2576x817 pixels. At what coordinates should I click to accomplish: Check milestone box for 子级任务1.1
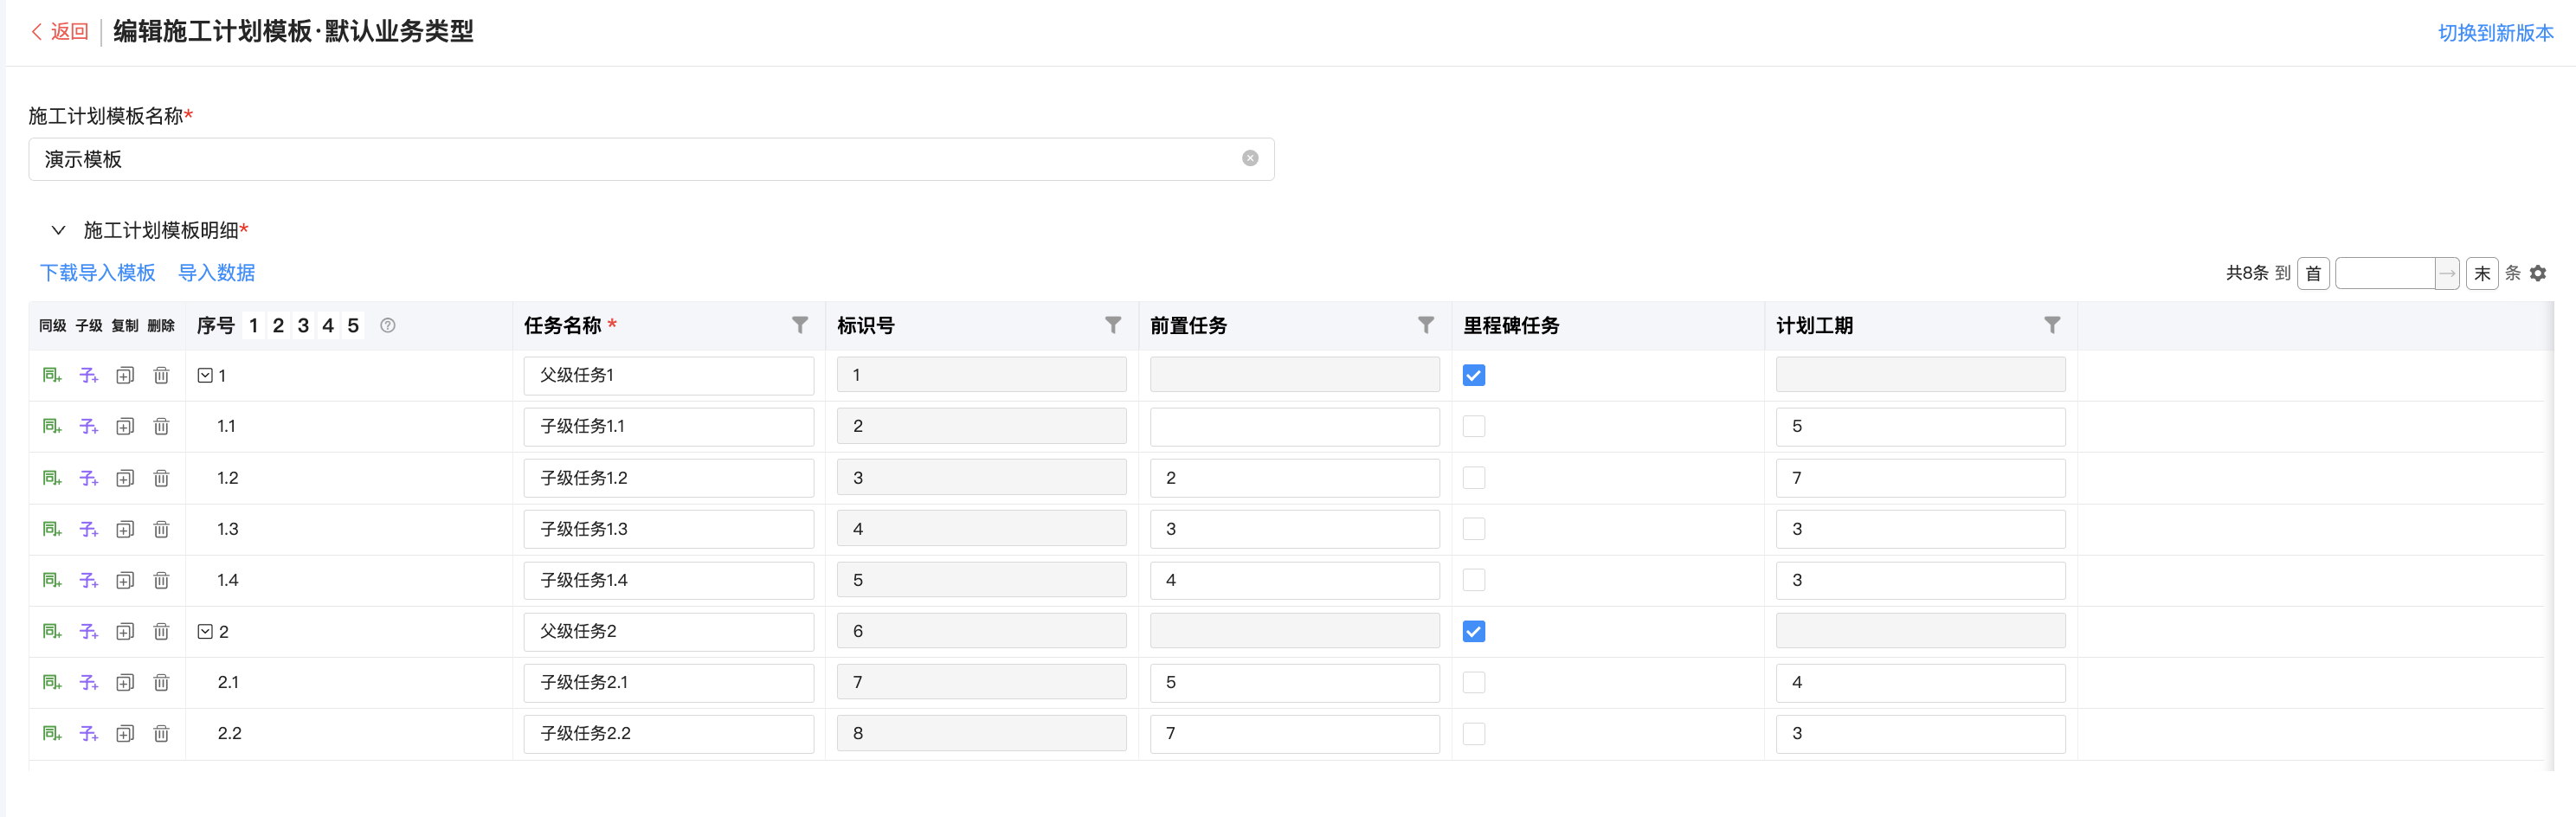point(1473,426)
